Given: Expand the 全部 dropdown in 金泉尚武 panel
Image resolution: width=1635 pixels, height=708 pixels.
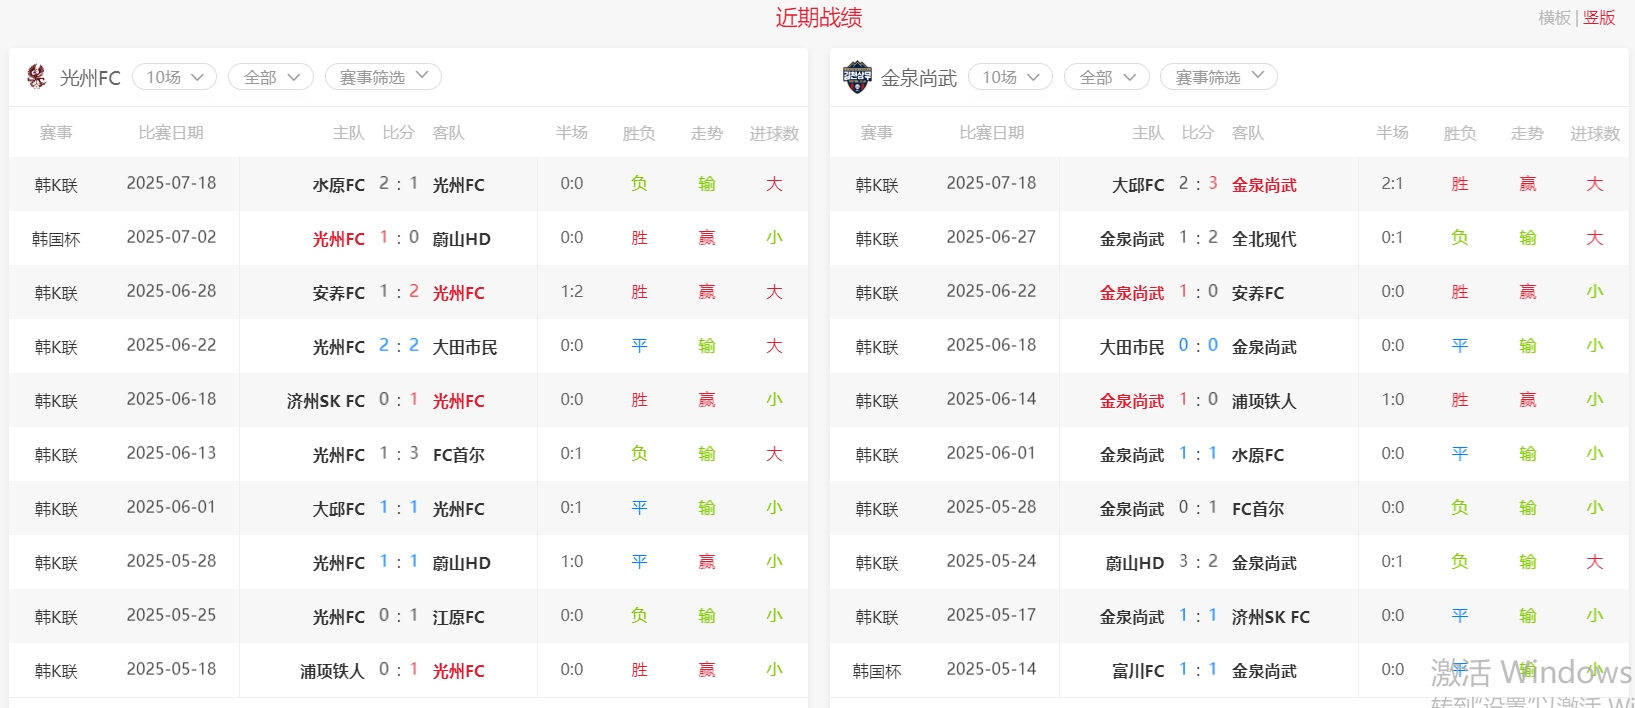Looking at the screenshot, I should (x=1107, y=77).
